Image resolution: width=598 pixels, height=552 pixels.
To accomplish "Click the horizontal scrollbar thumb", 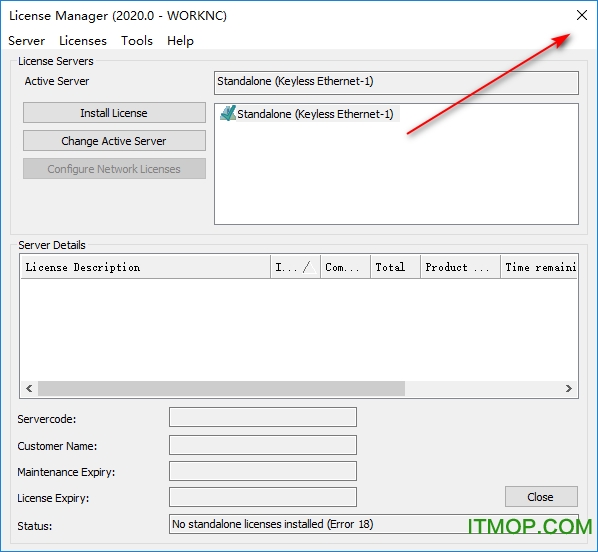I will pos(221,388).
